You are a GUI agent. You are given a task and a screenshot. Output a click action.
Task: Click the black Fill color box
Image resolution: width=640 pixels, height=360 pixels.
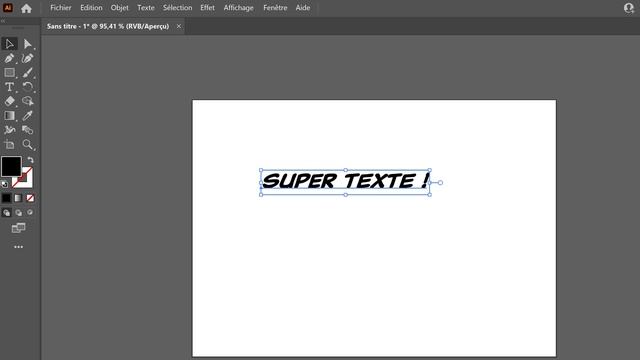coord(11,166)
